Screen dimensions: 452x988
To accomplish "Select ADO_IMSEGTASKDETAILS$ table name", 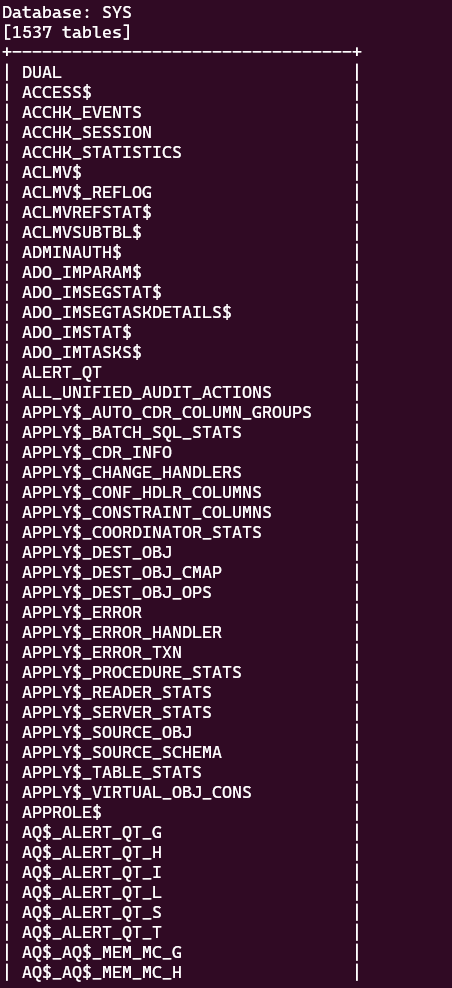I will pos(127,313).
